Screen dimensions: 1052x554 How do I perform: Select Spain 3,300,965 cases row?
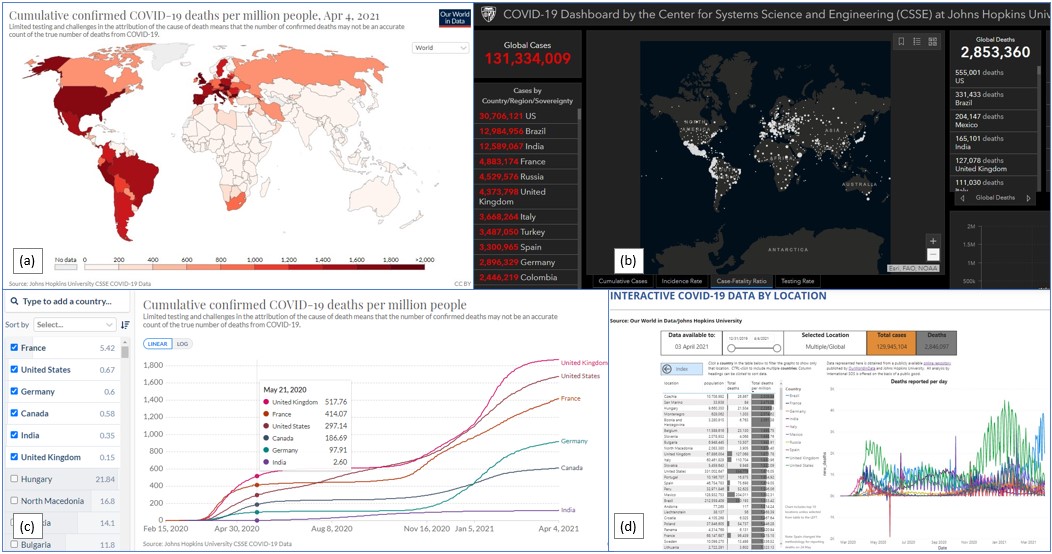click(527, 247)
